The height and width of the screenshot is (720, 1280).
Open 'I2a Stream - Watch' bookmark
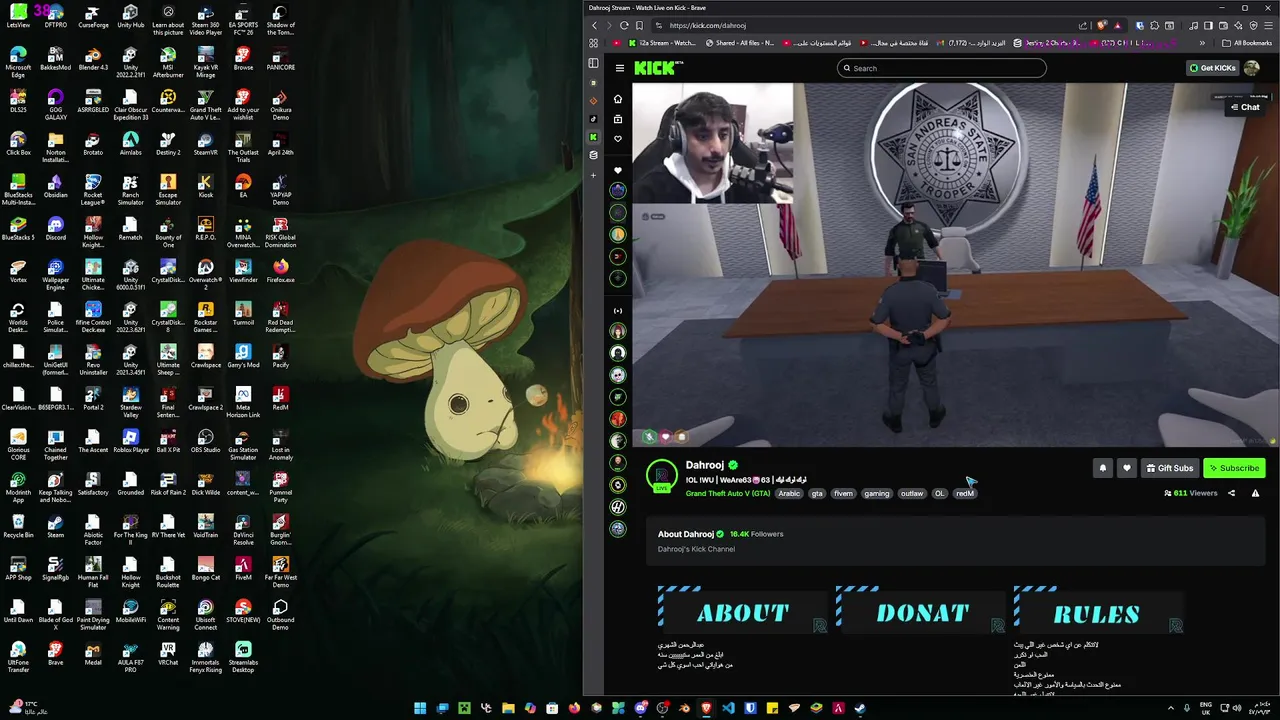coord(662,43)
